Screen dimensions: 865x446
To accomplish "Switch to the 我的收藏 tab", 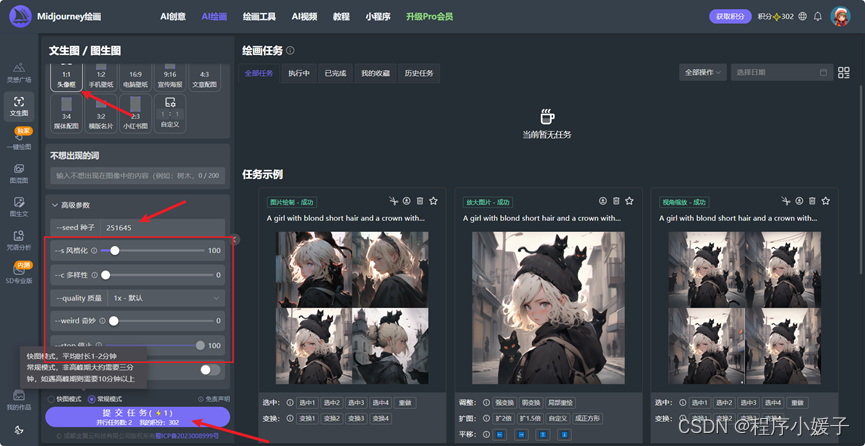I will (376, 73).
